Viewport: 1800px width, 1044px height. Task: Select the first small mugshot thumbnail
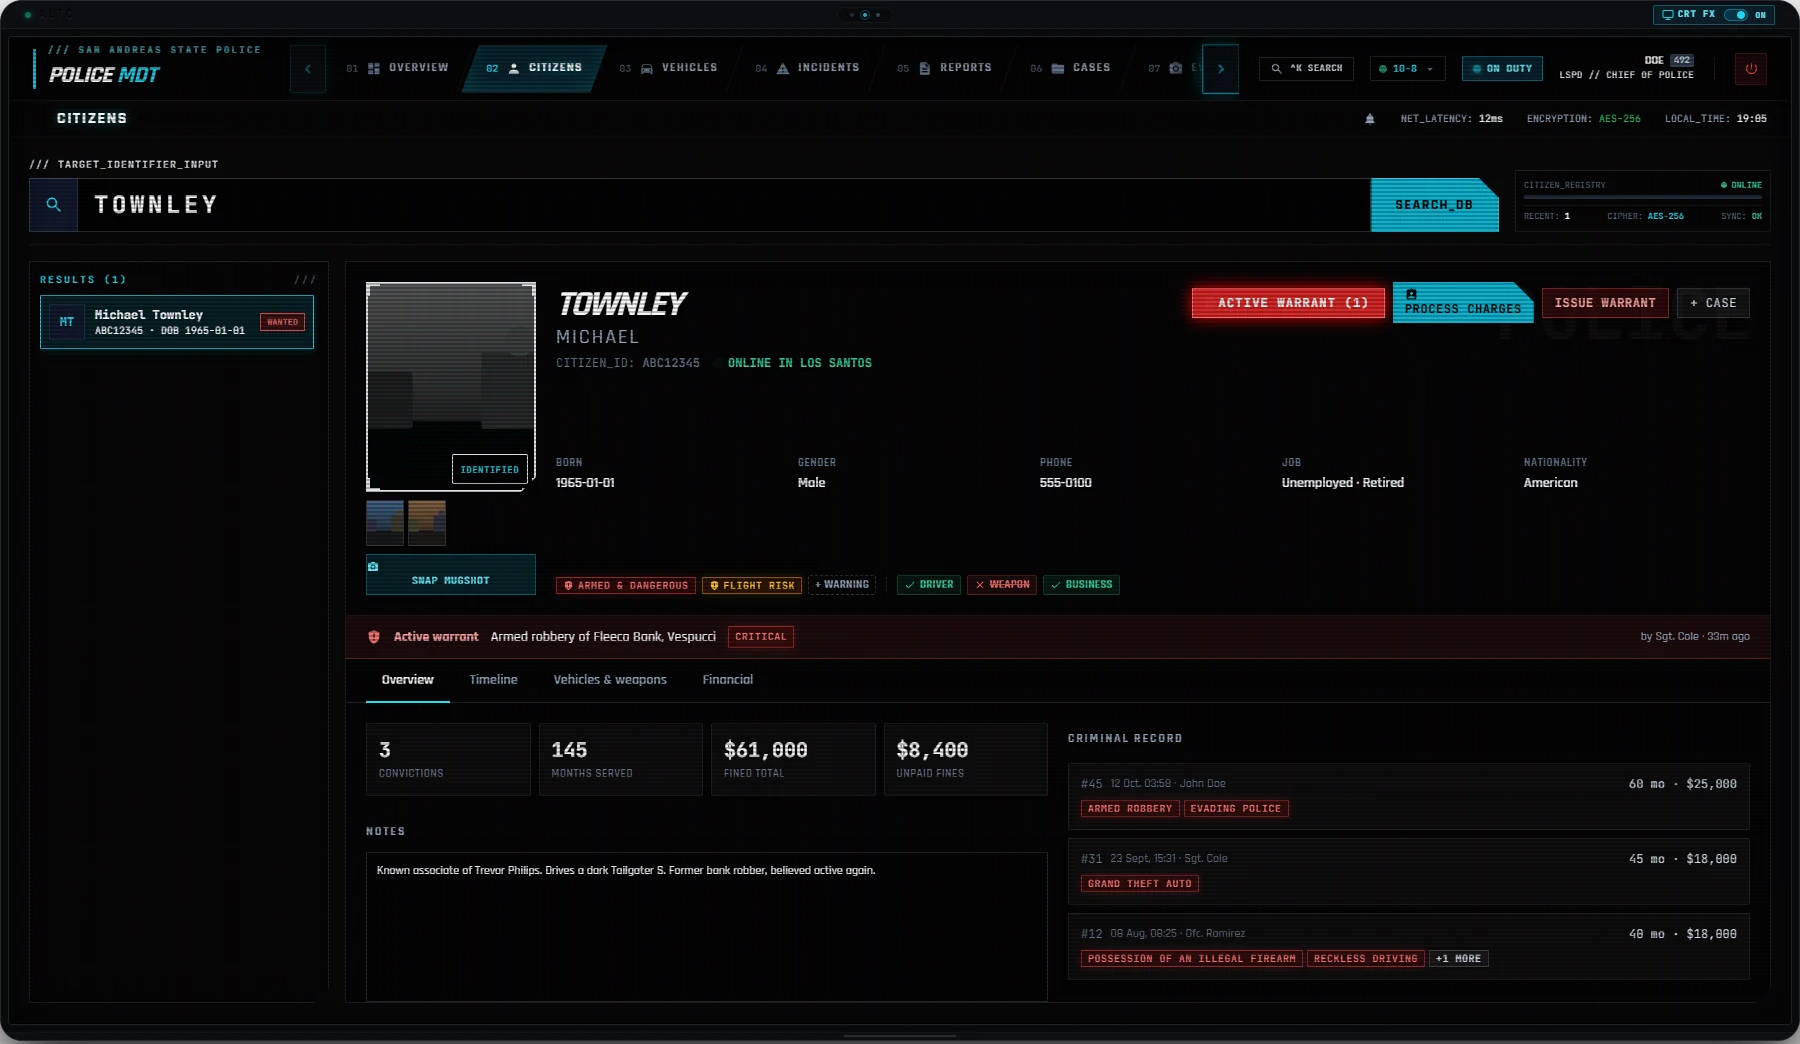385,523
